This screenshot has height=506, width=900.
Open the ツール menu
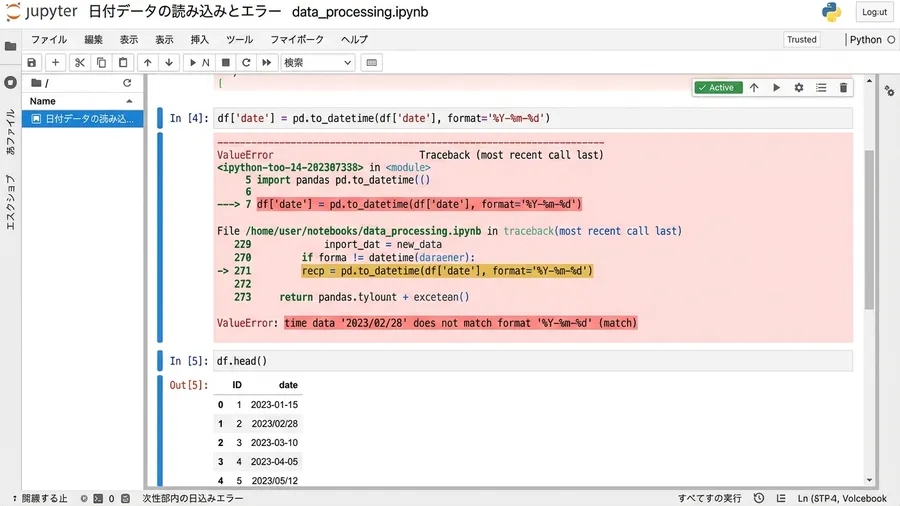pos(239,40)
